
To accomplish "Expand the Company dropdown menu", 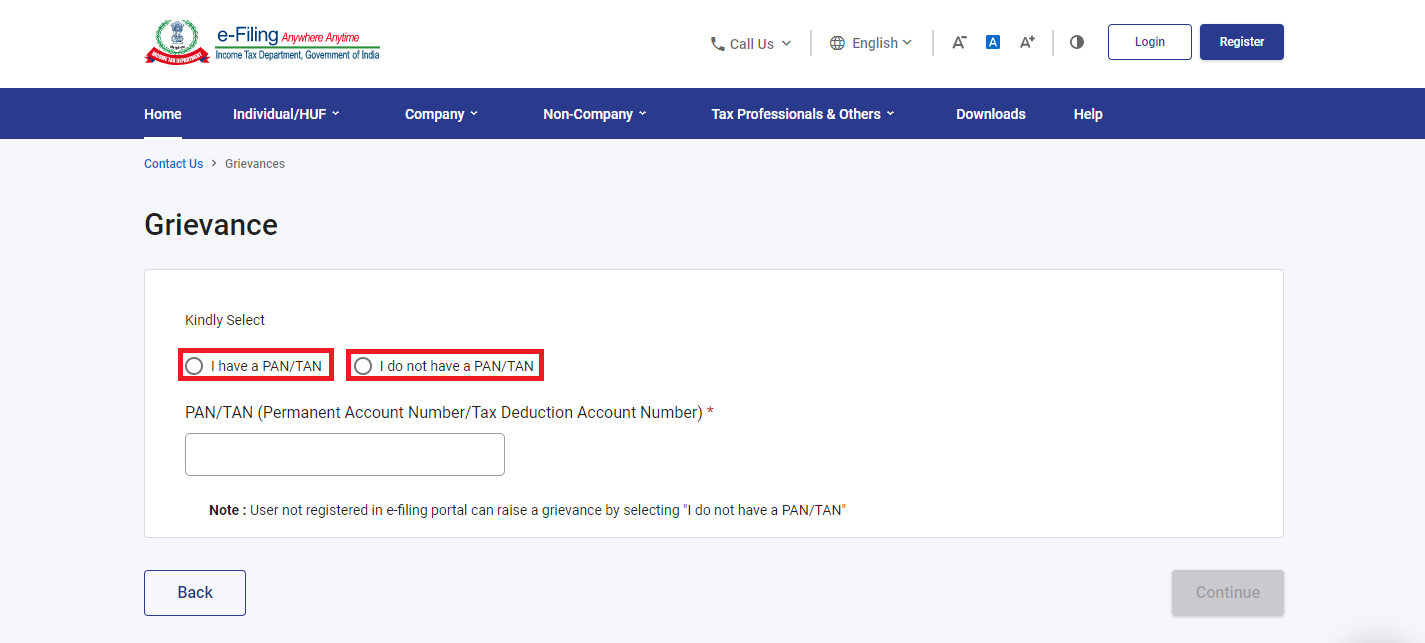I will pyautogui.click(x=441, y=114).
